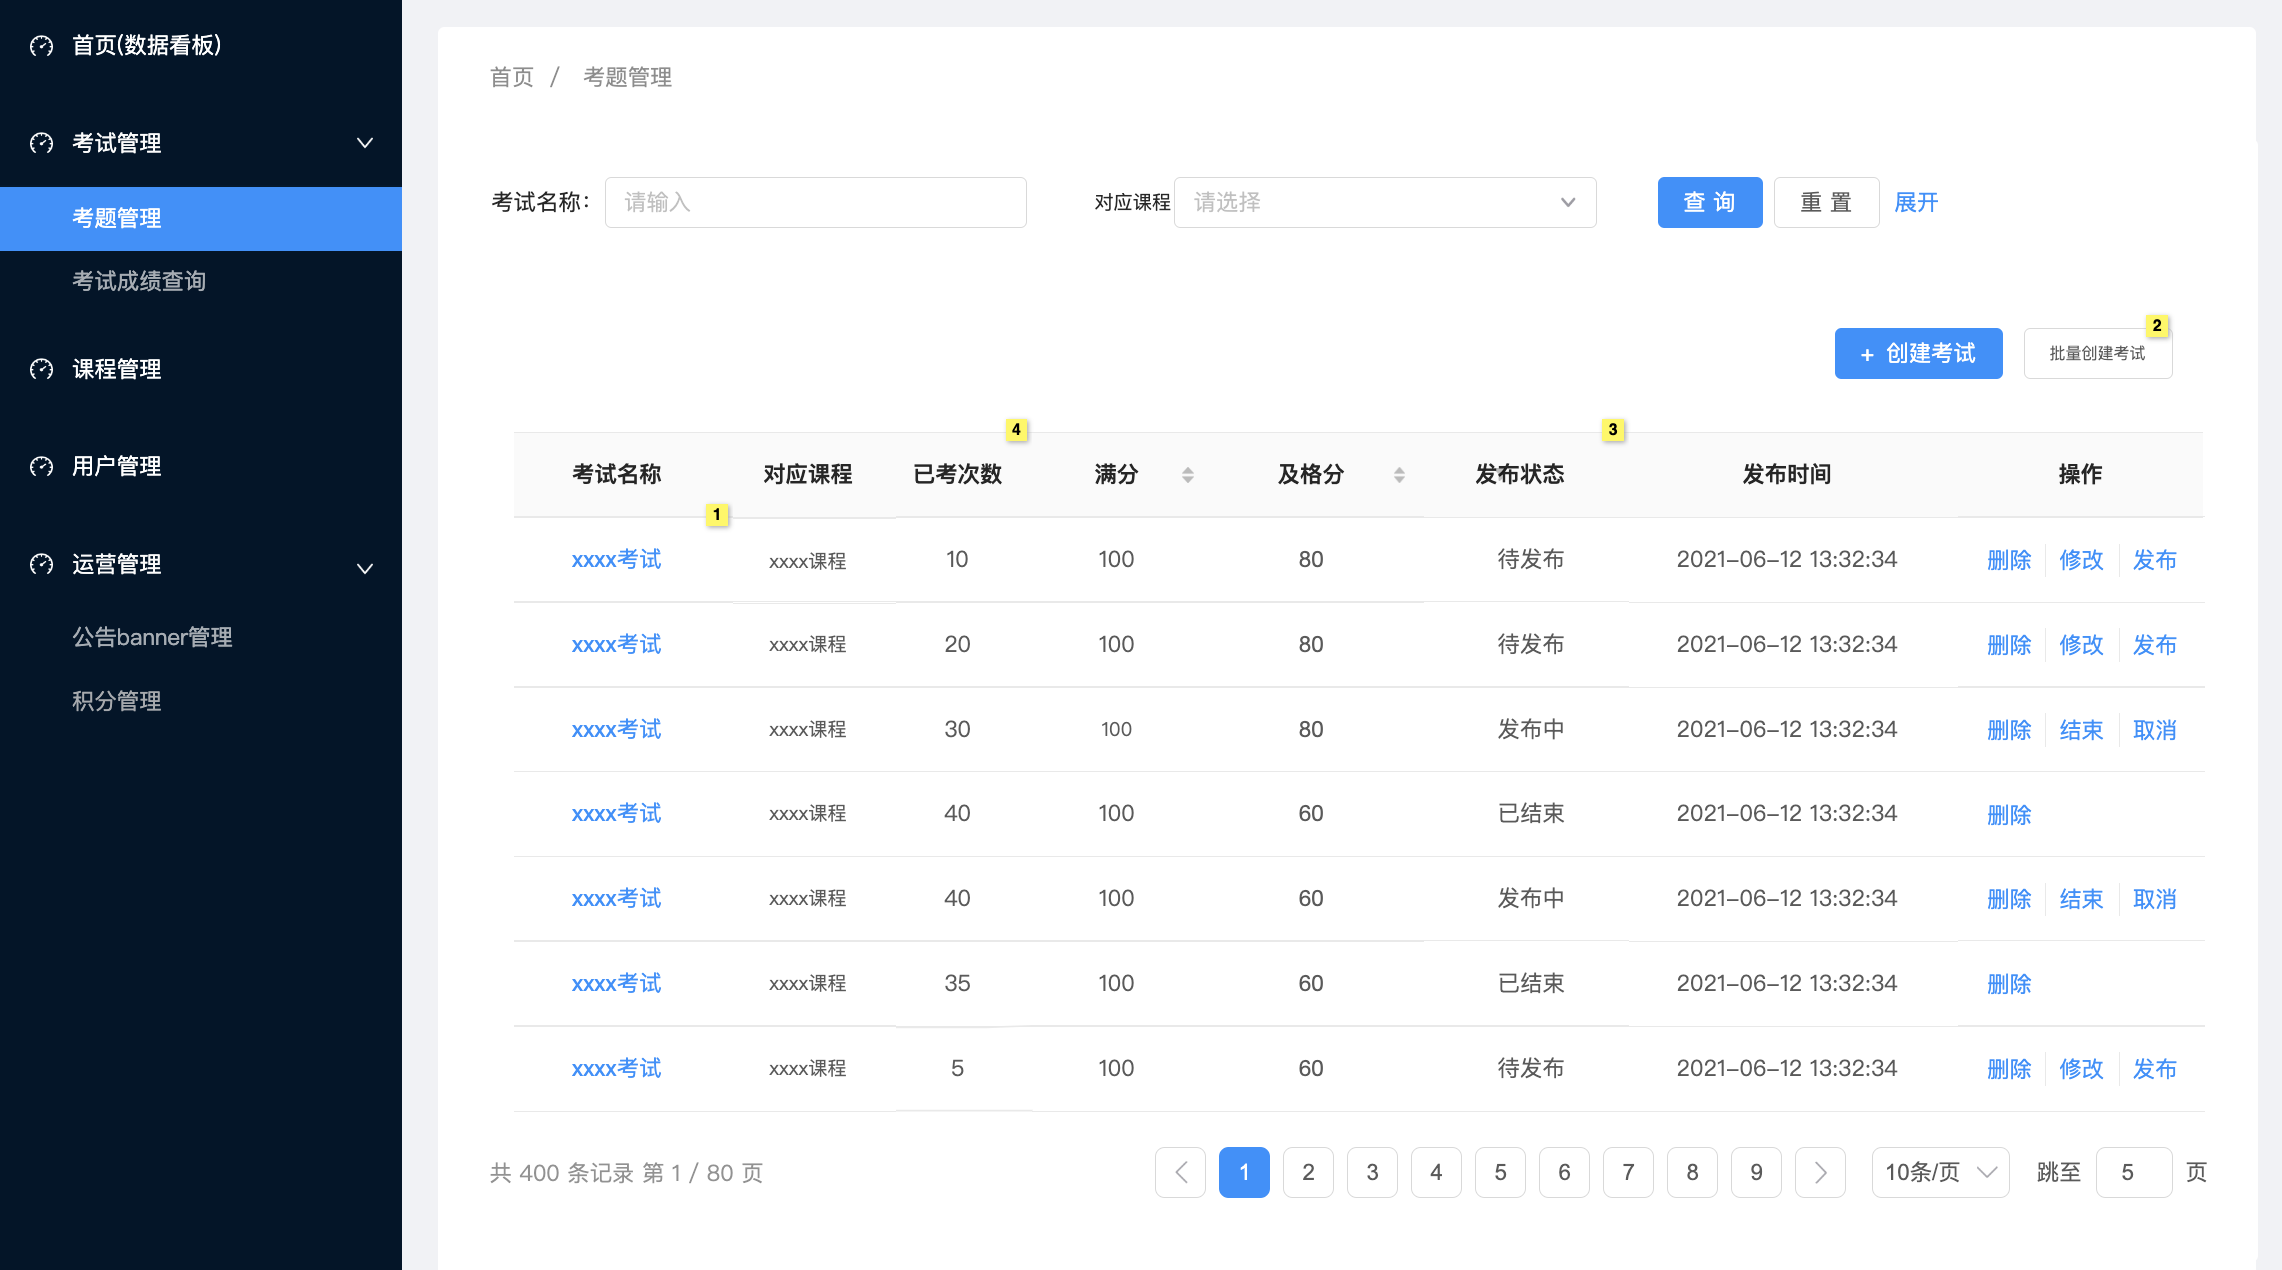Collapse the 考试管理 menu chevron
The height and width of the screenshot is (1270, 2282).
pos(365,143)
